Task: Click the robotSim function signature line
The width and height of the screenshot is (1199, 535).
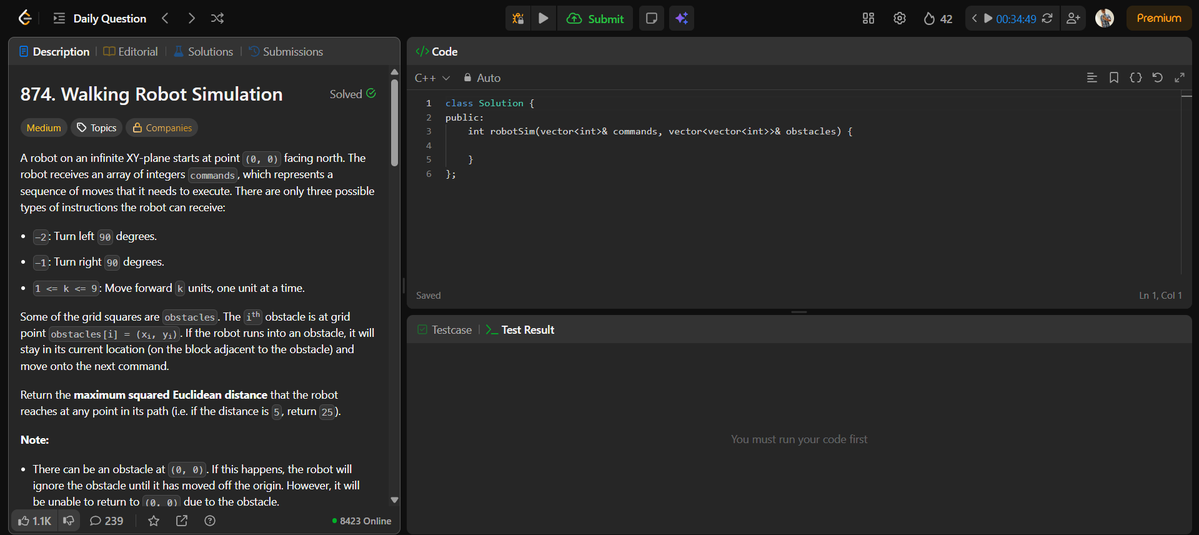Action: point(660,131)
